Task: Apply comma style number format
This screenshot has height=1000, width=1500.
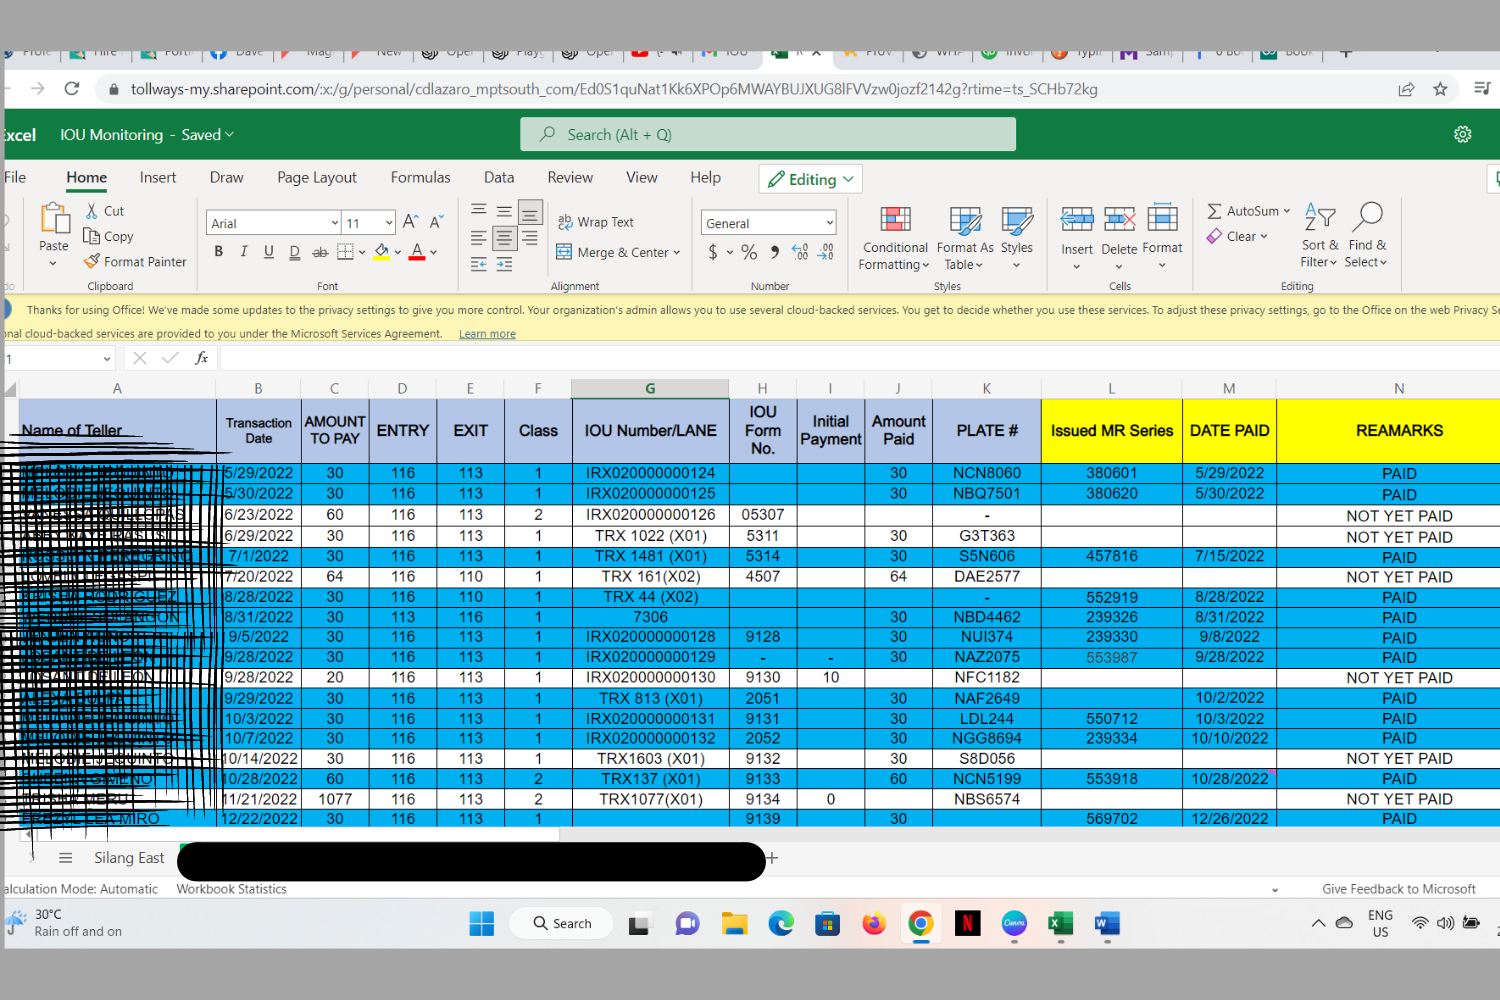Action: click(x=775, y=252)
